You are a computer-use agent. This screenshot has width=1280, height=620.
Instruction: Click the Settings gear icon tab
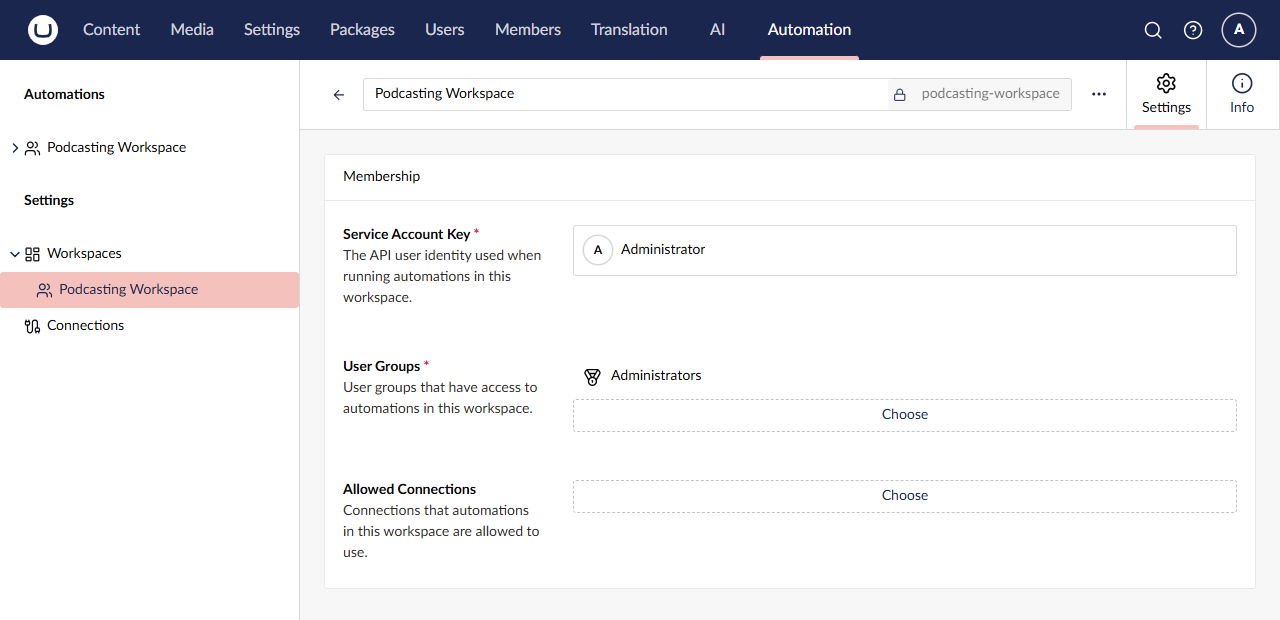coord(1166,94)
